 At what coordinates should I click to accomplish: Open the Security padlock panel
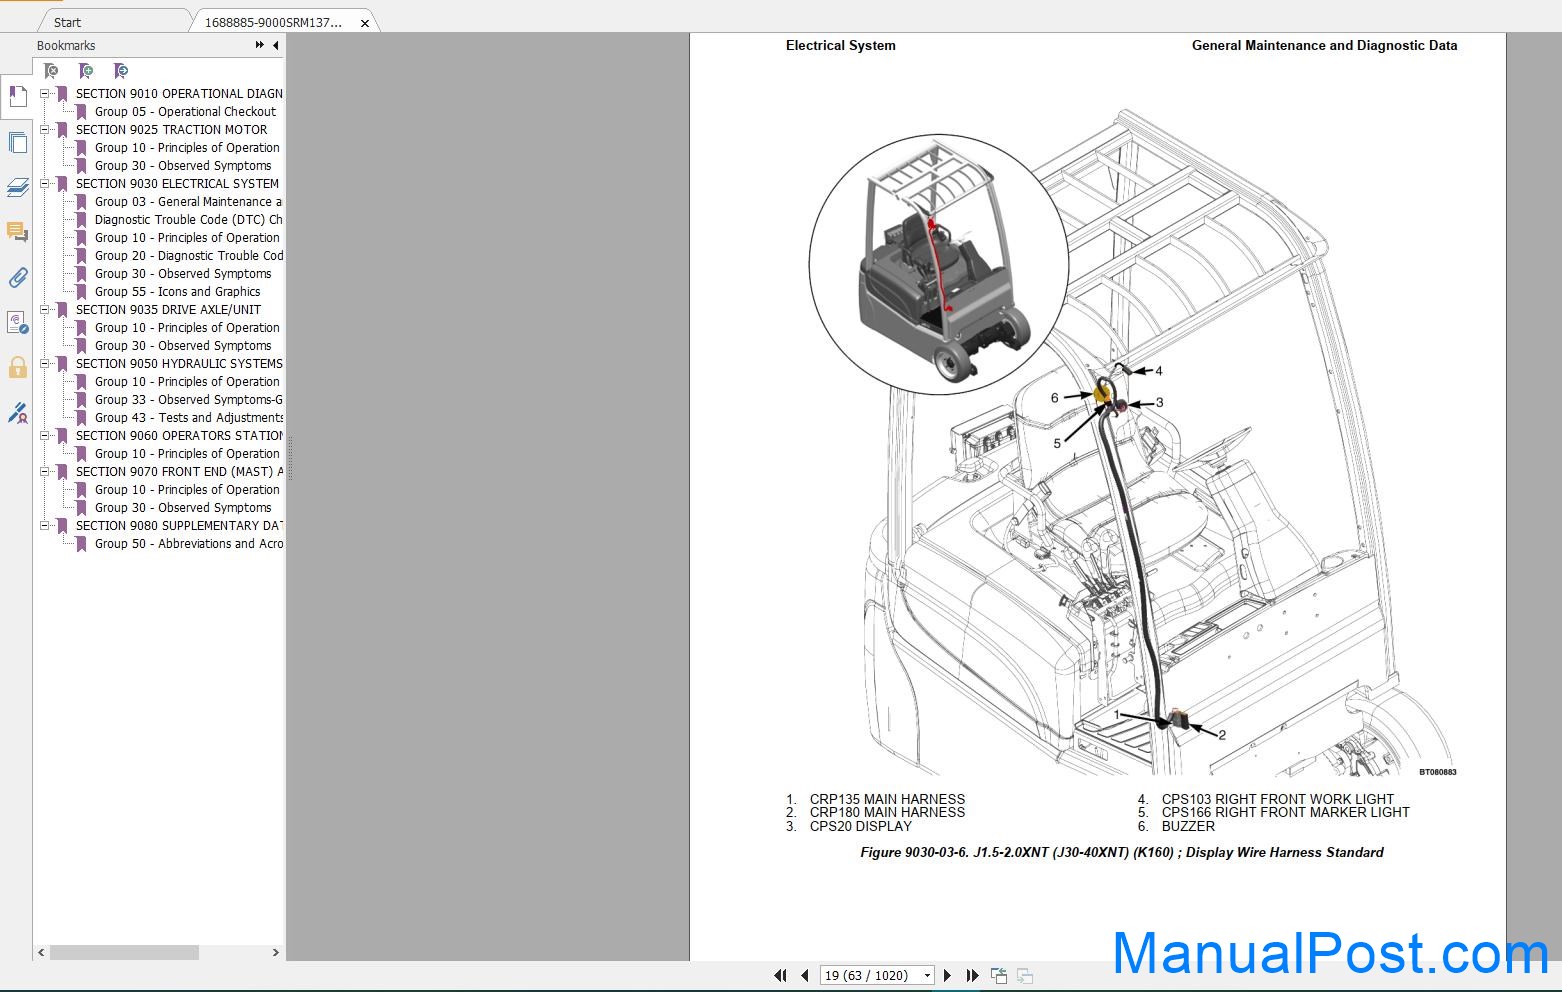17,367
